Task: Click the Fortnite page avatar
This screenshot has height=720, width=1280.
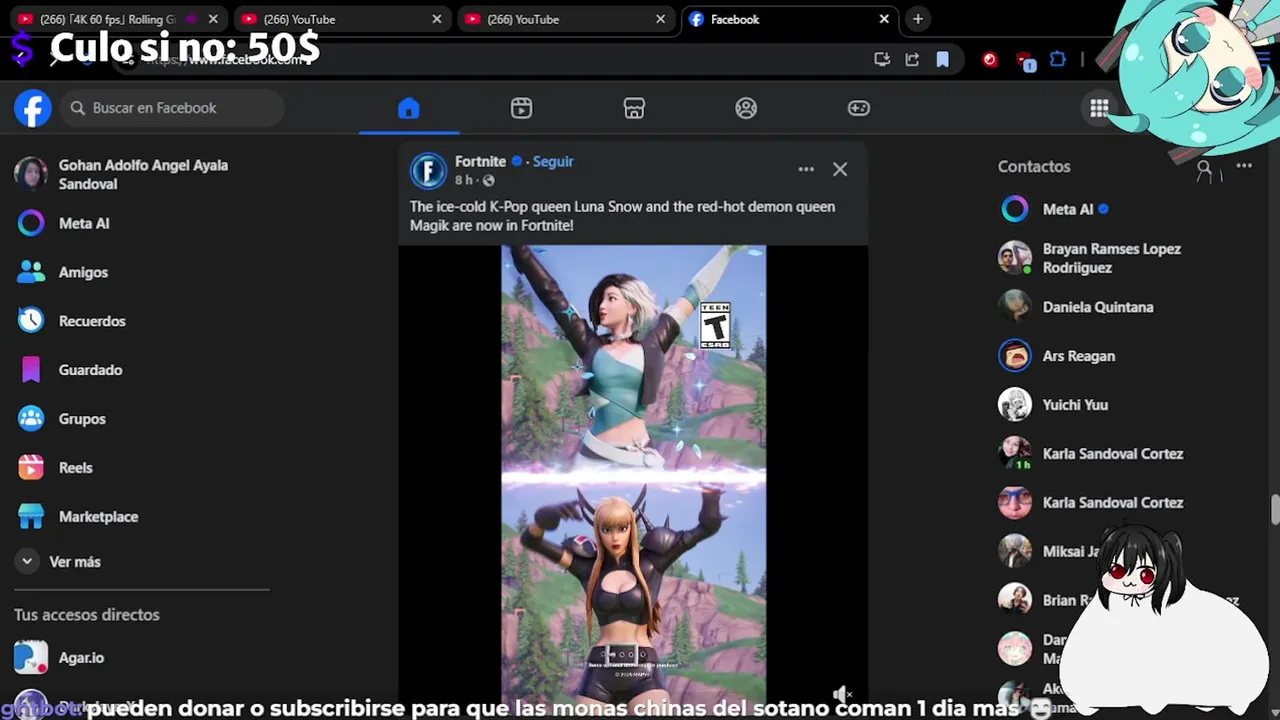Action: (x=428, y=171)
